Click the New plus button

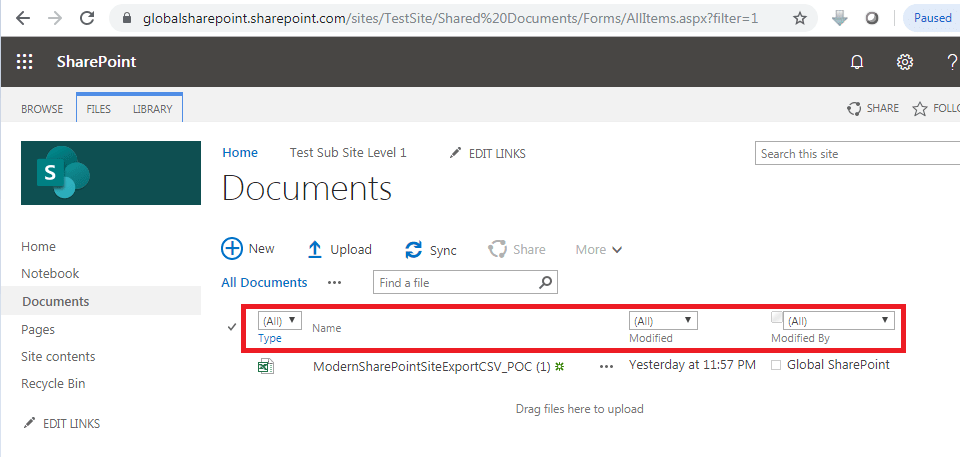(248, 249)
